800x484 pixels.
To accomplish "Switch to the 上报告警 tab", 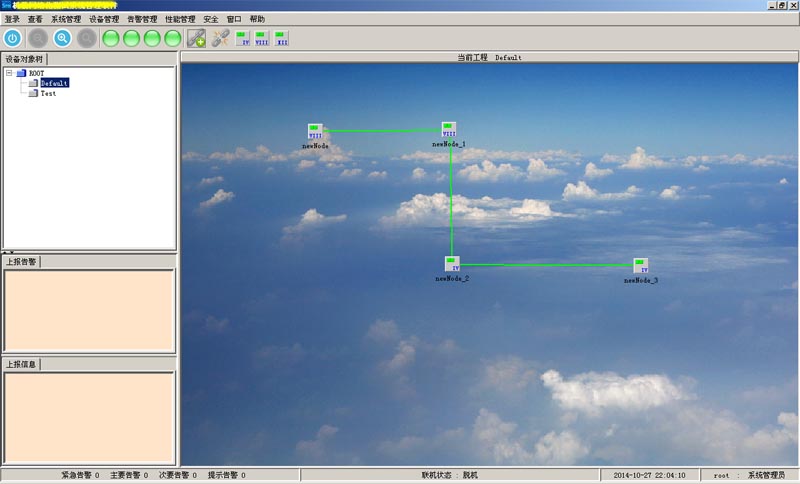I will pos(21,262).
